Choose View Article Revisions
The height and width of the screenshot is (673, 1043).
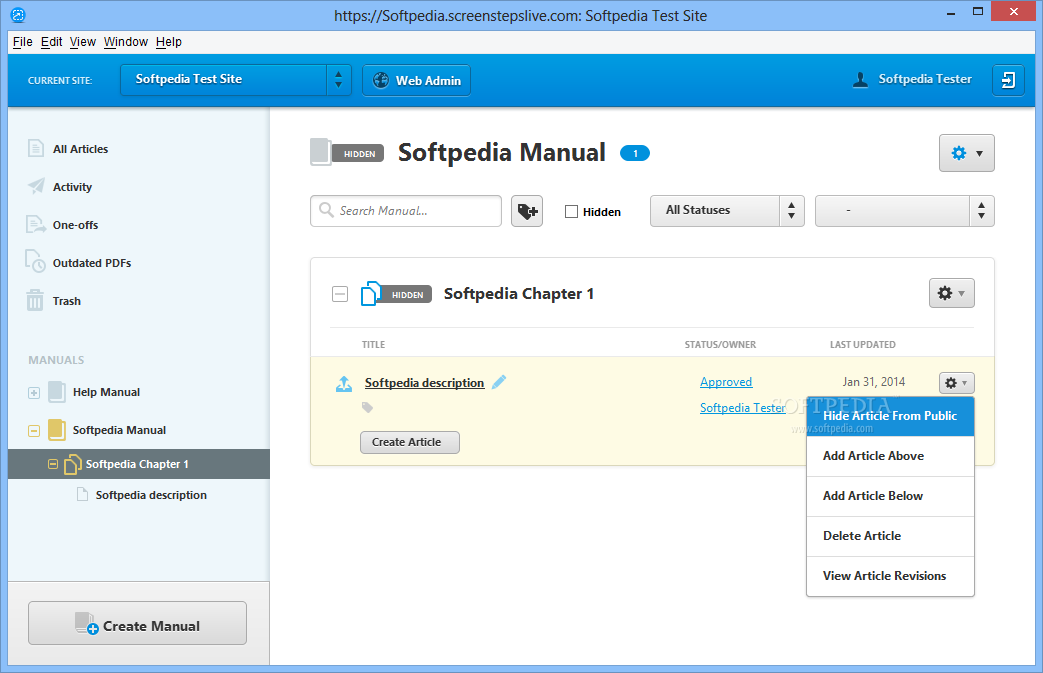pyautogui.click(x=890, y=576)
